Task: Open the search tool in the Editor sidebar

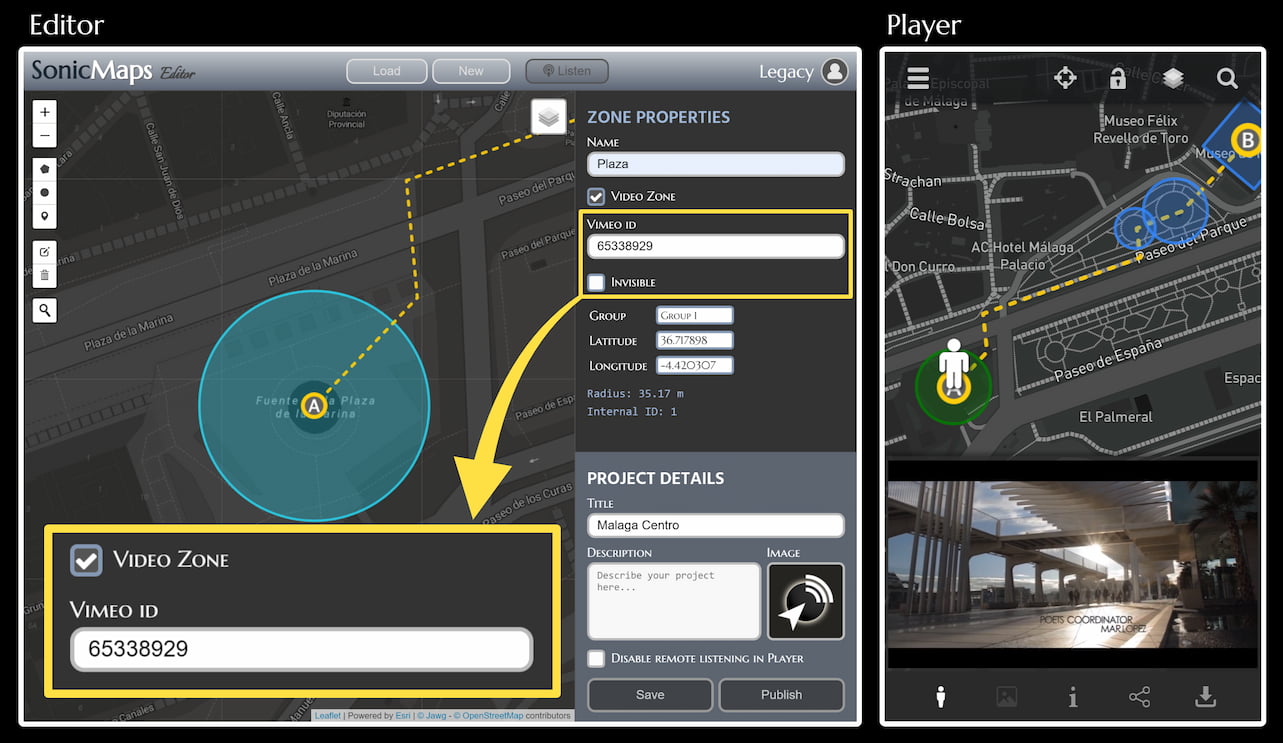Action: [44, 310]
